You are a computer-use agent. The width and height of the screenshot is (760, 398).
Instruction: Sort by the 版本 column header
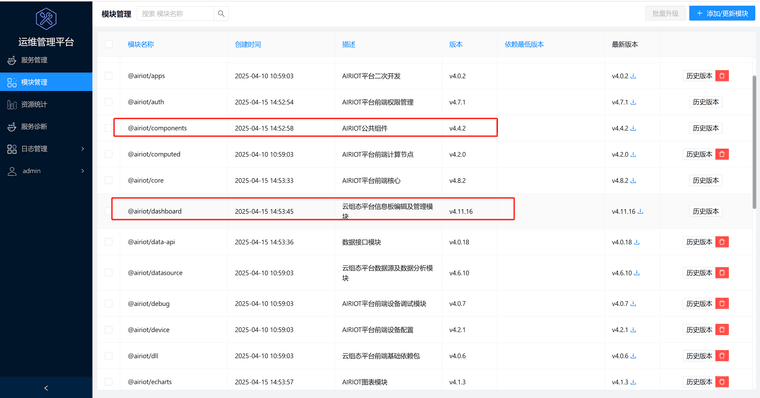[x=456, y=44]
